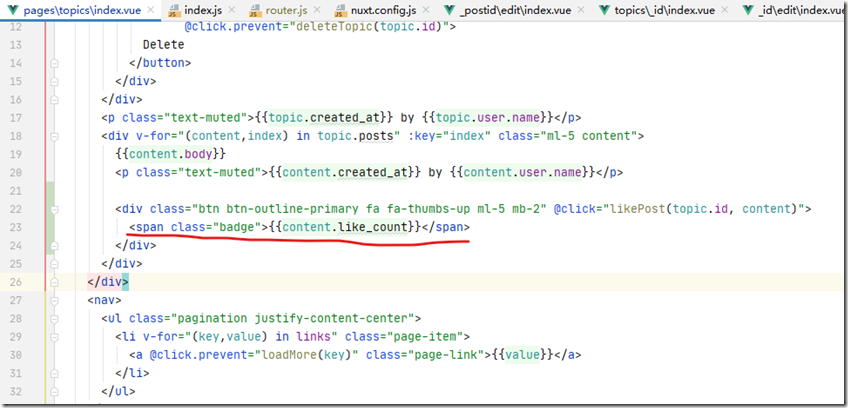
Task: Switch to the pages\topics\index.vue tab
Action: click(76, 10)
